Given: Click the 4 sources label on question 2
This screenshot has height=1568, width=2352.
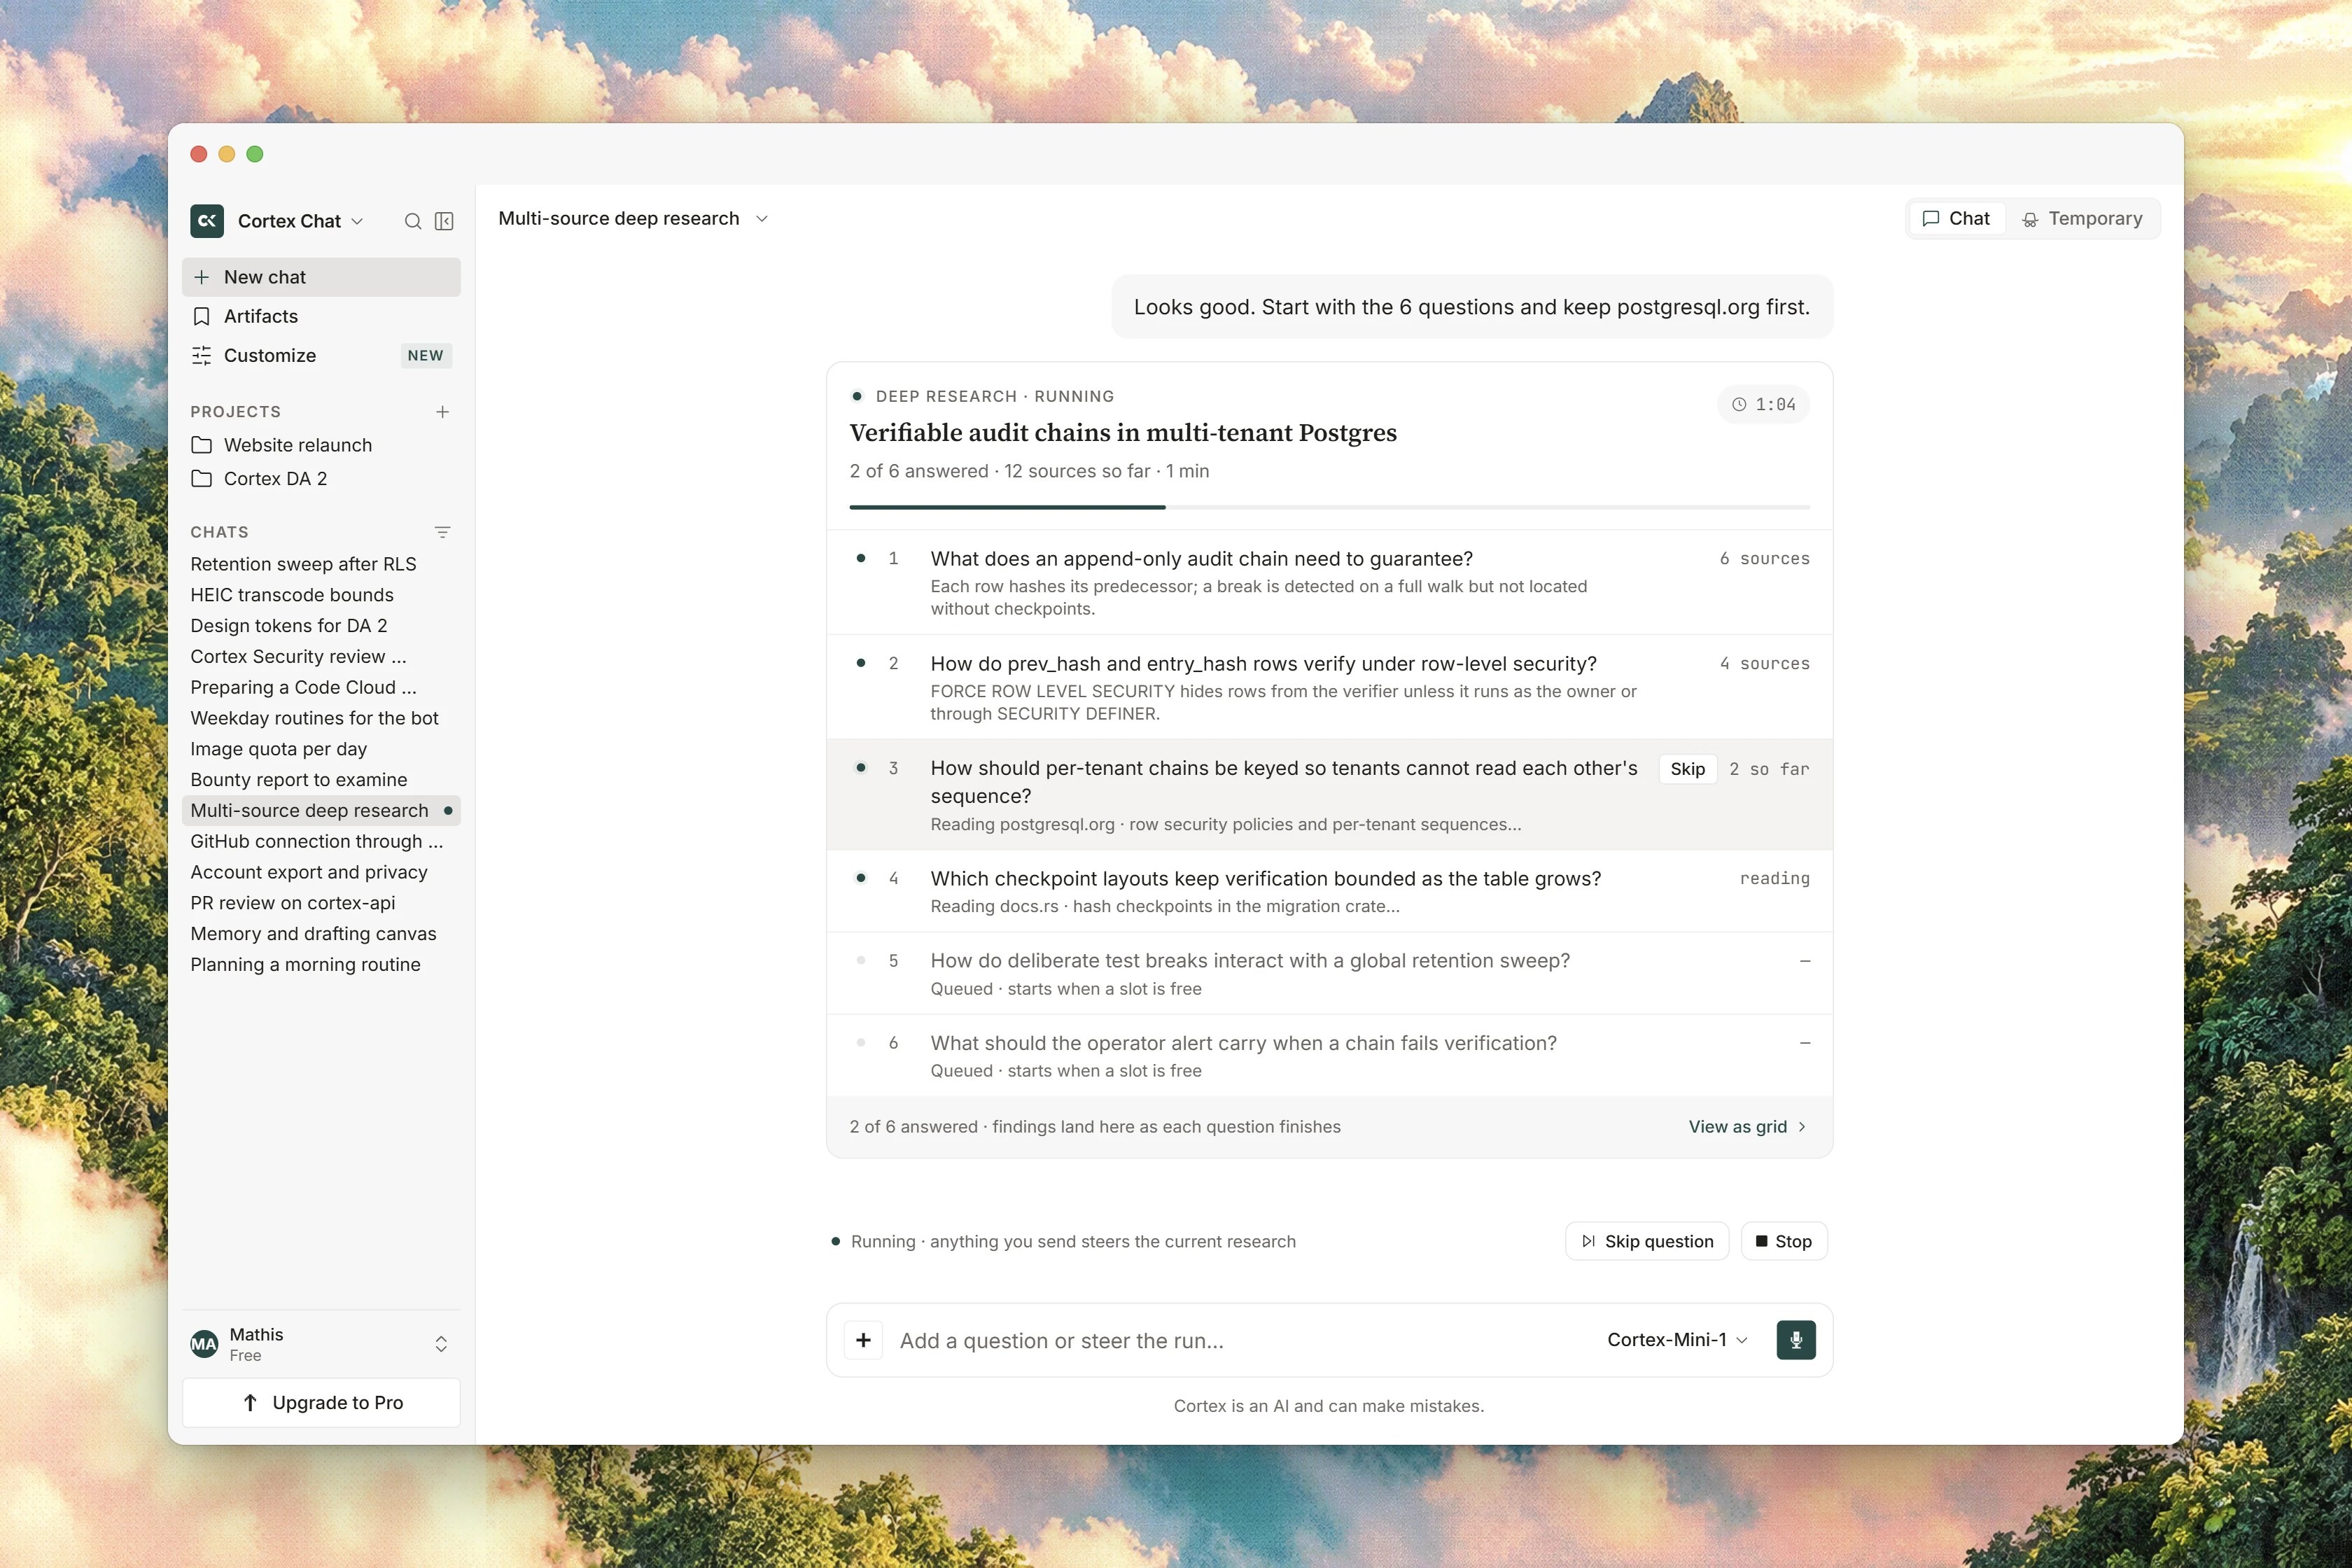Looking at the screenshot, I should [1764, 664].
